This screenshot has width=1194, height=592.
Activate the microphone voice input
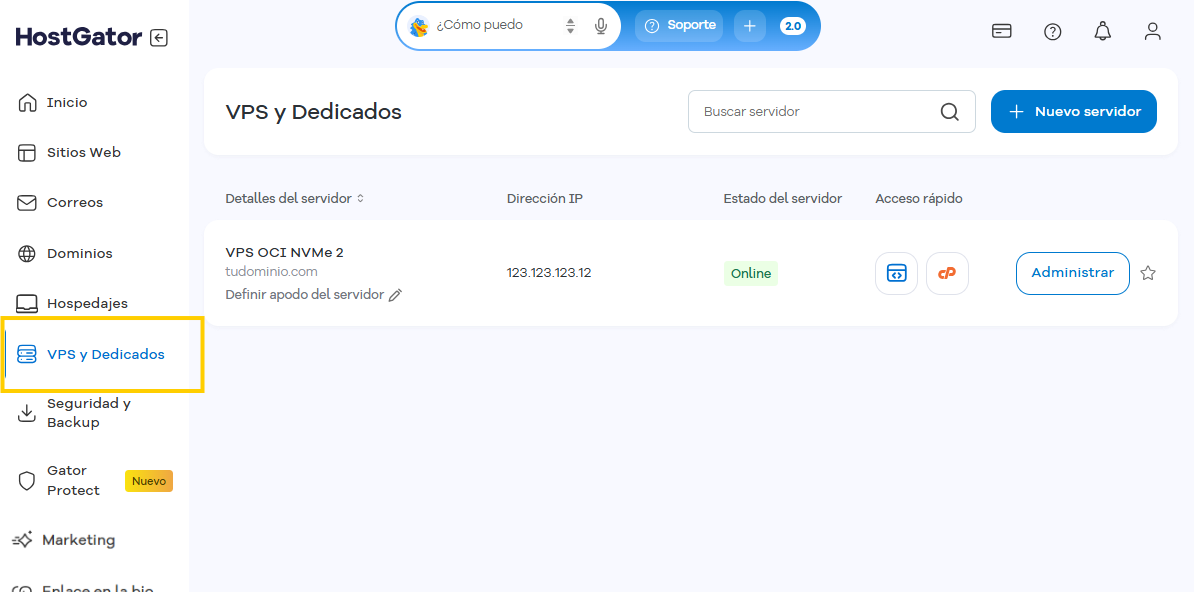click(x=601, y=27)
